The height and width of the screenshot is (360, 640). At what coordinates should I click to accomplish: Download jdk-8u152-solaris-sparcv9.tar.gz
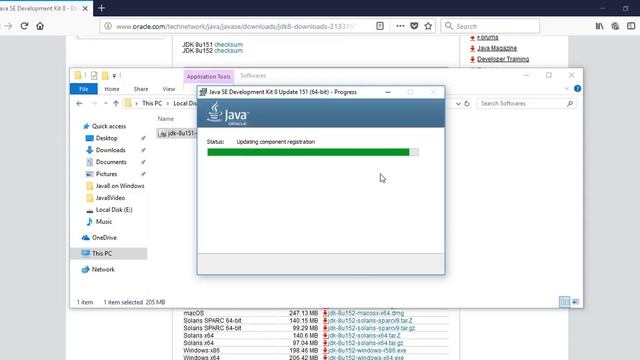pyautogui.click(x=371, y=328)
